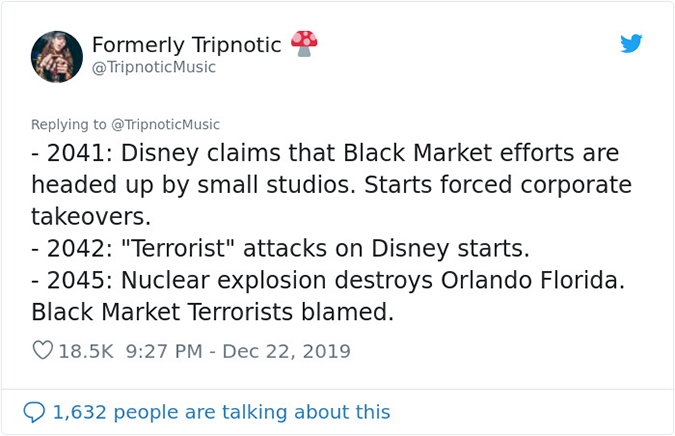The width and height of the screenshot is (675, 436).
Task: Click the 18.5K likes count
Action: (87, 351)
